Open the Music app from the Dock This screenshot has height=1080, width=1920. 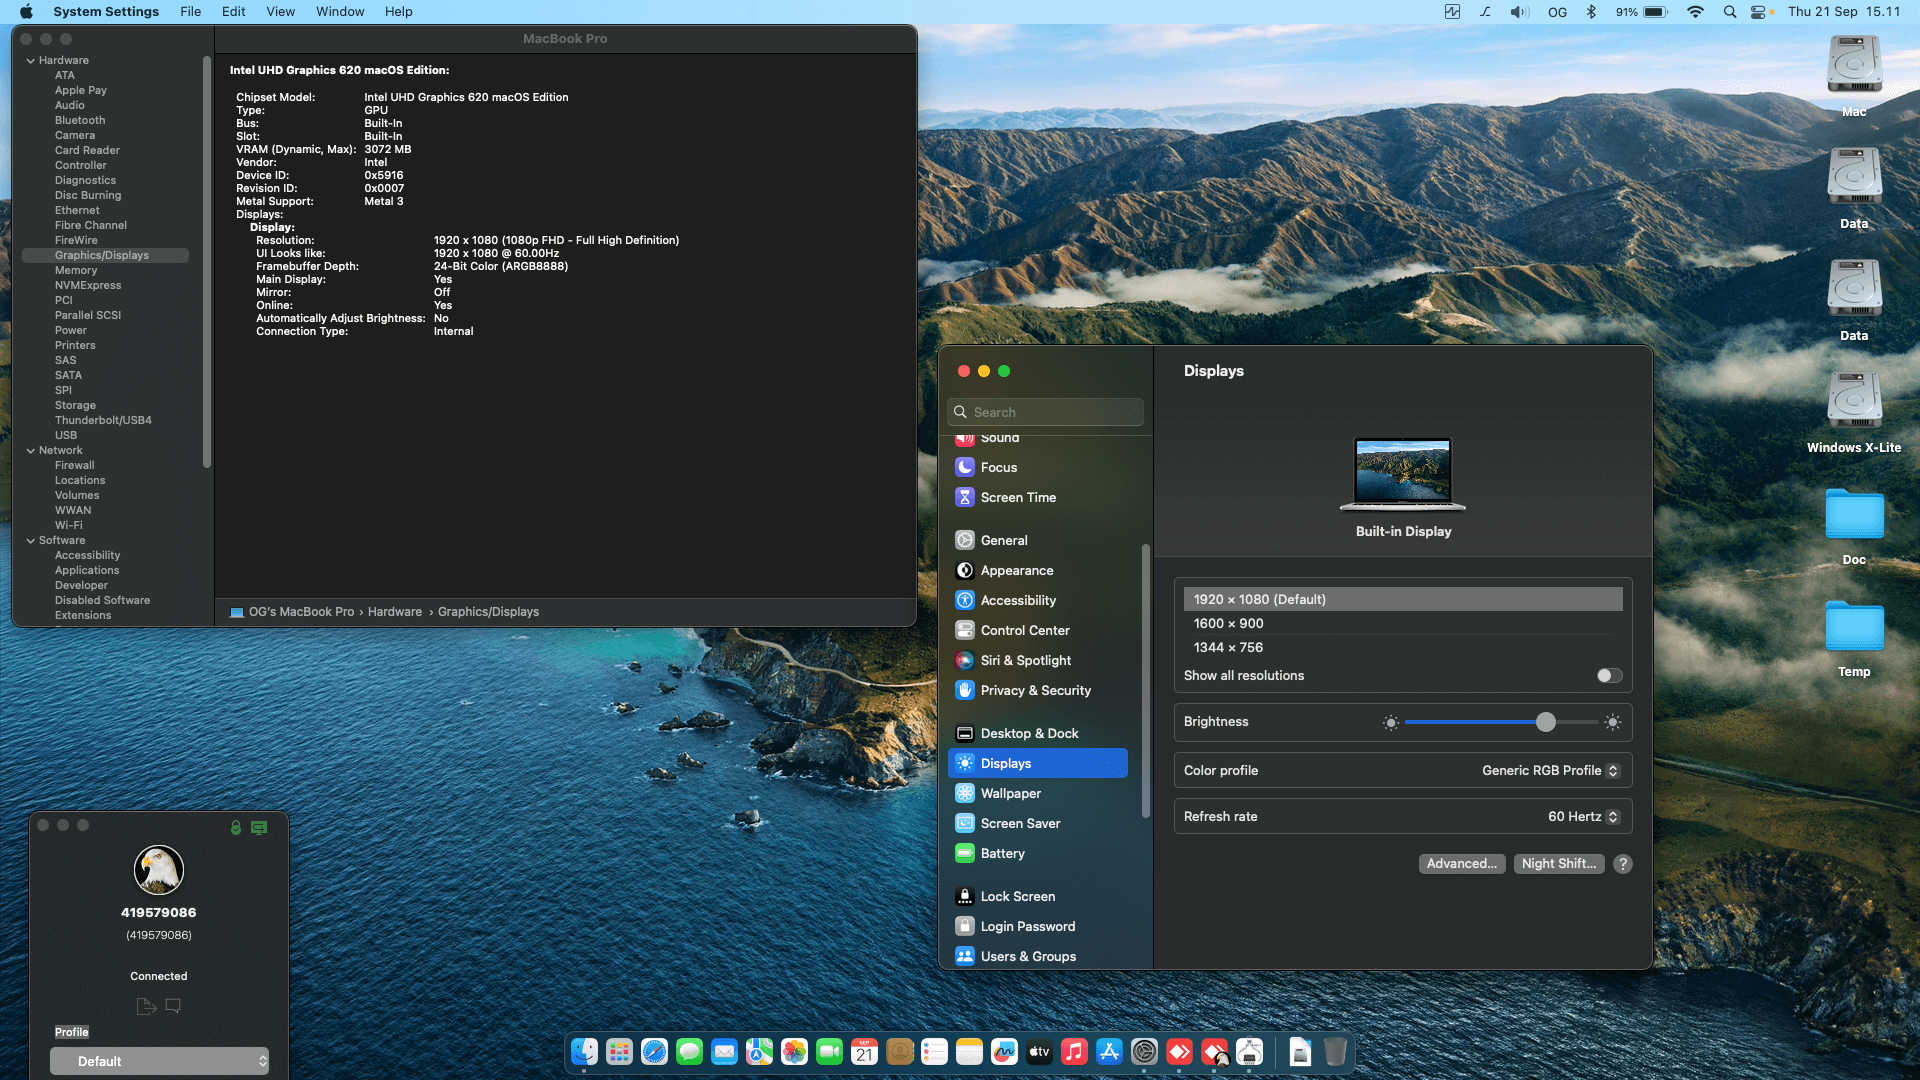pos(1074,1052)
